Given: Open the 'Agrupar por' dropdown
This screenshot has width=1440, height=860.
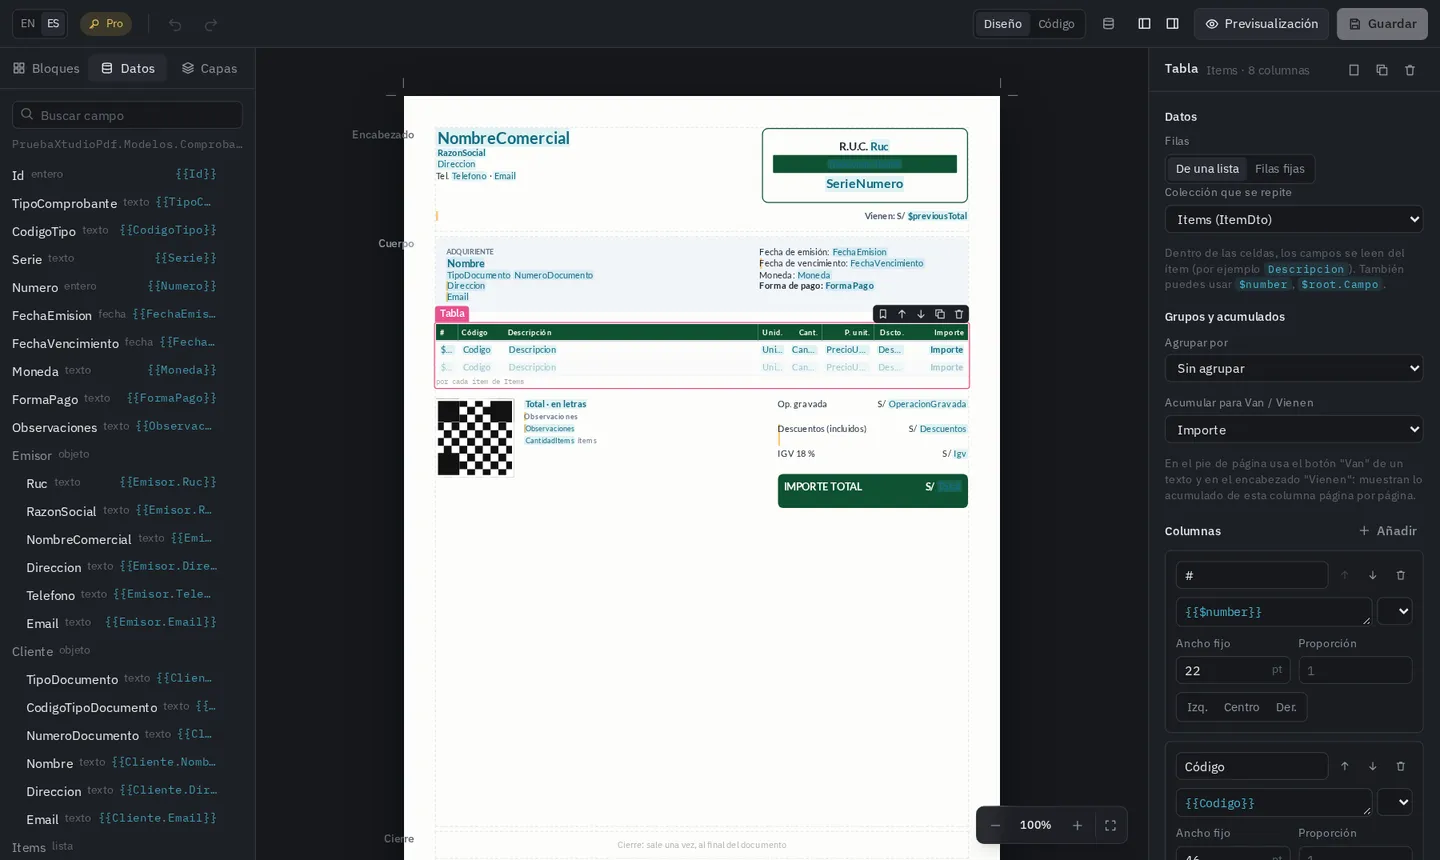Looking at the screenshot, I should point(1294,368).
